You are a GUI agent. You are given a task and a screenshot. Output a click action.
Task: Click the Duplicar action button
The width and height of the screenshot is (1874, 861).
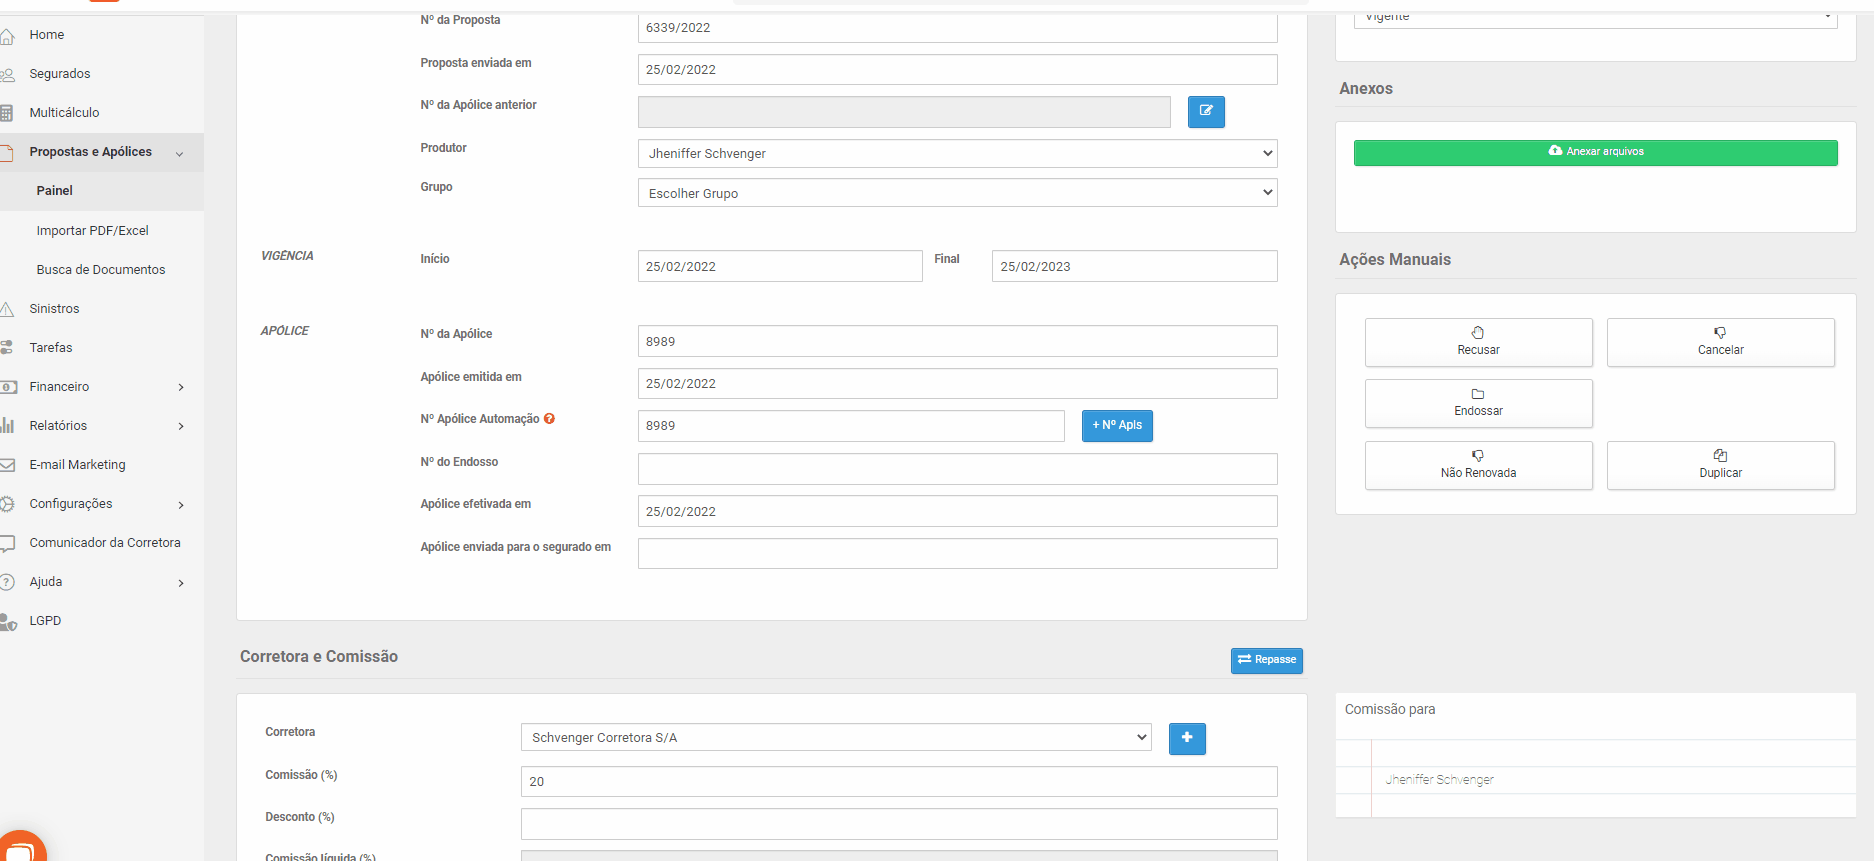click(1720, 465)
